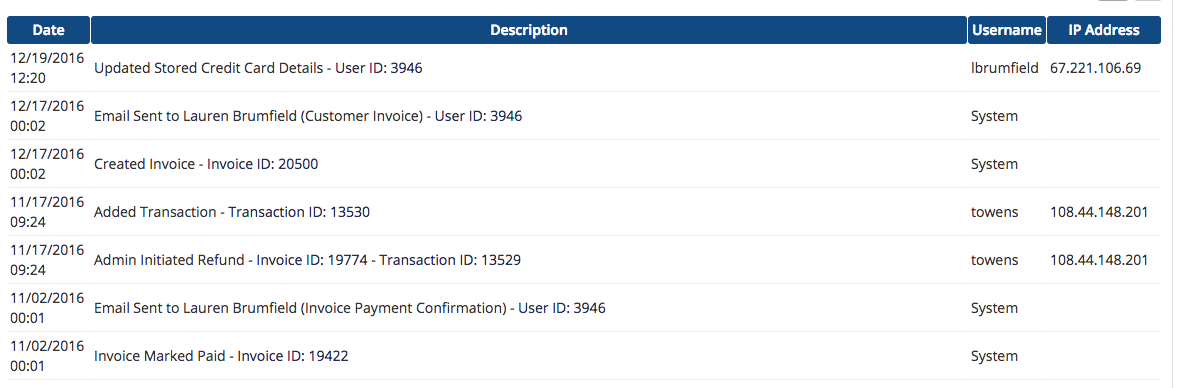Open Invoice Payment Confirmation email entry
Image resolution: width=1180 pixels, height=388 pixels.
click(x=349, y=308)
